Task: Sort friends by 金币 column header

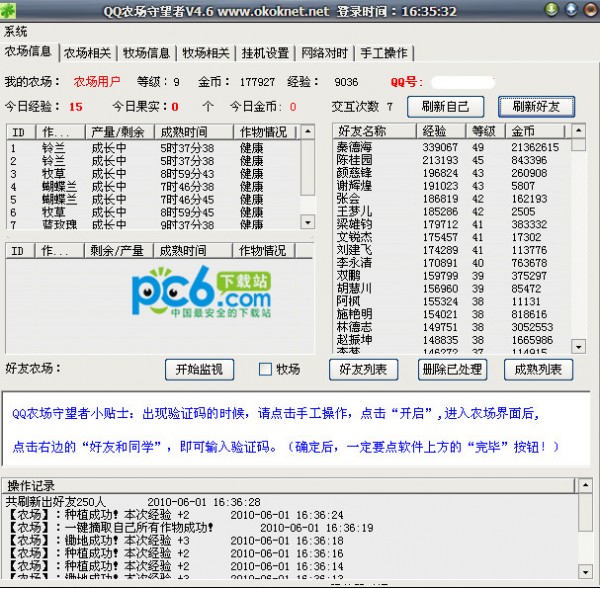Action: 535,131
